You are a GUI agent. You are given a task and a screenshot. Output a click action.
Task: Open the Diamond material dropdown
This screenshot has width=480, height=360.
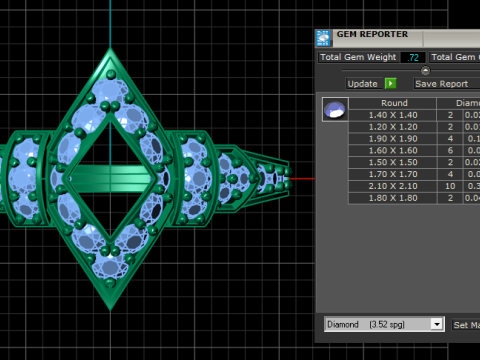[384, 324]
